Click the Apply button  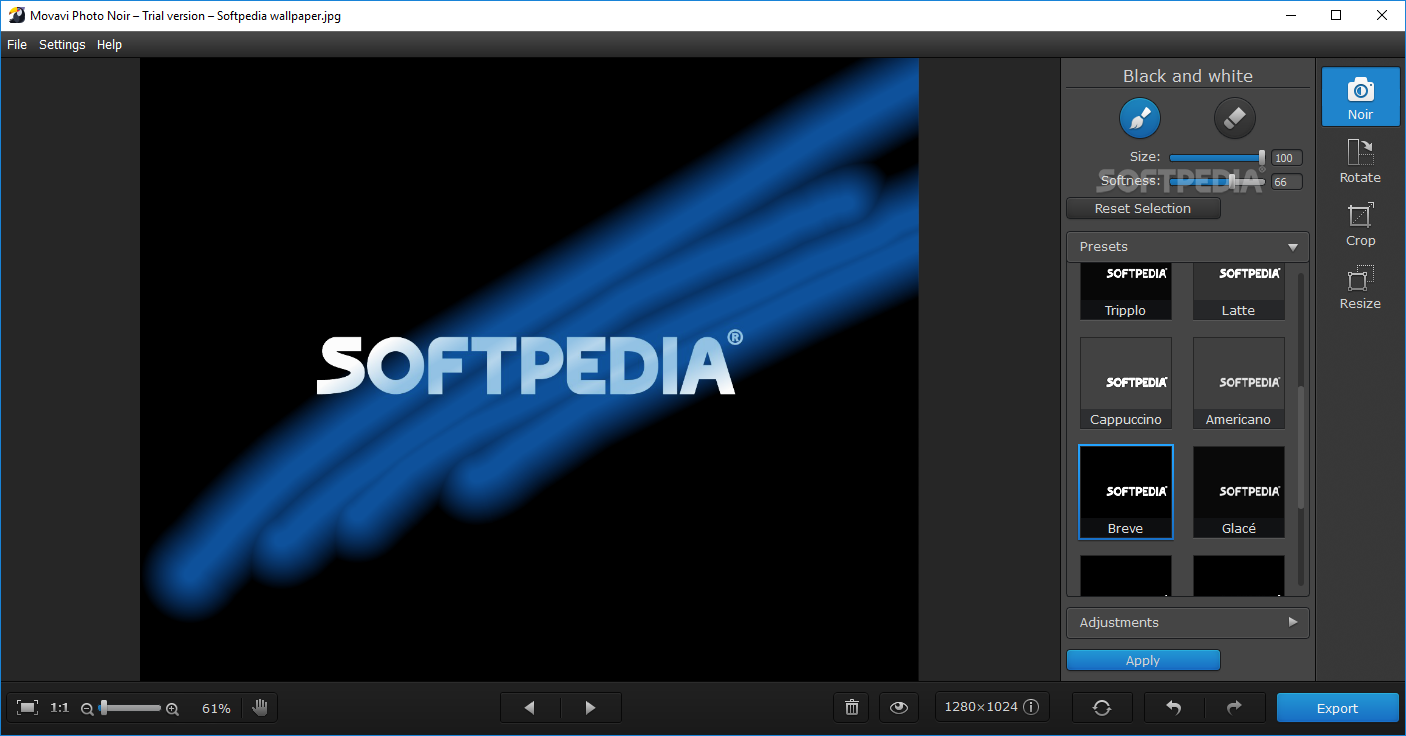point(1143,660)
